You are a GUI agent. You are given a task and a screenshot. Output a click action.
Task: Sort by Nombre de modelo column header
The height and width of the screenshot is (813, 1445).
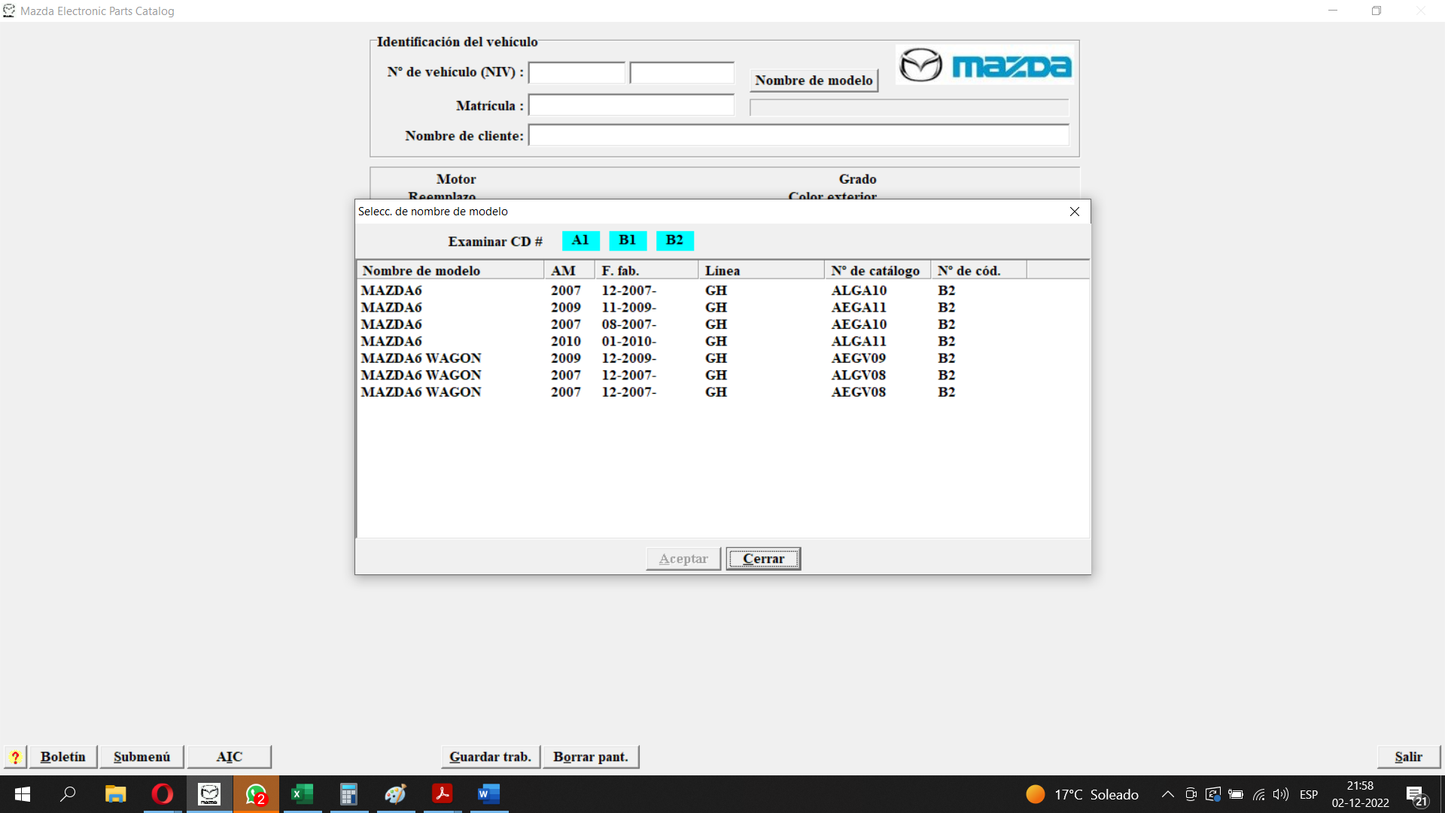[451, 271]
